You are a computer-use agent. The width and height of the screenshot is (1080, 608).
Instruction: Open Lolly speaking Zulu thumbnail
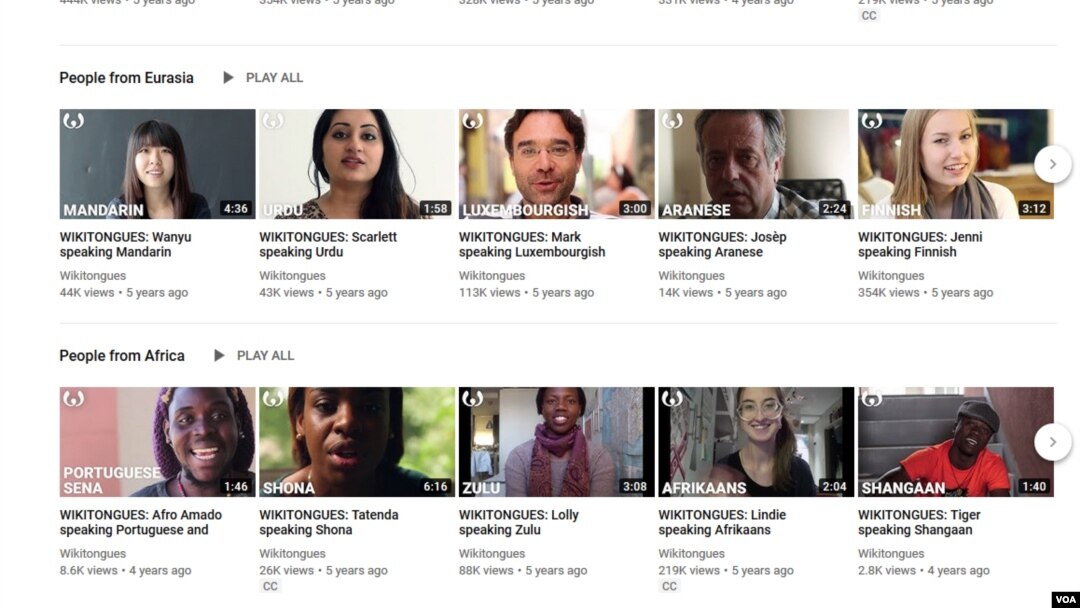(x=557, y=442)
